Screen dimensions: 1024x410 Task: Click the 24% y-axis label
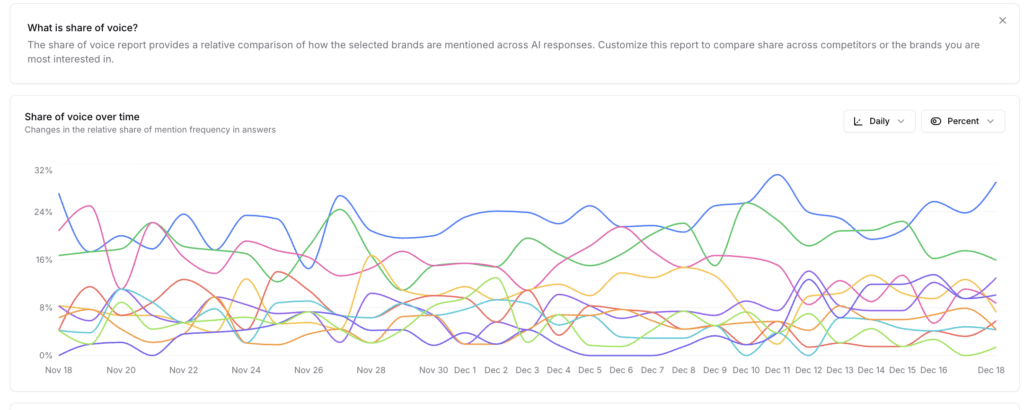click(x=43, y=212)
